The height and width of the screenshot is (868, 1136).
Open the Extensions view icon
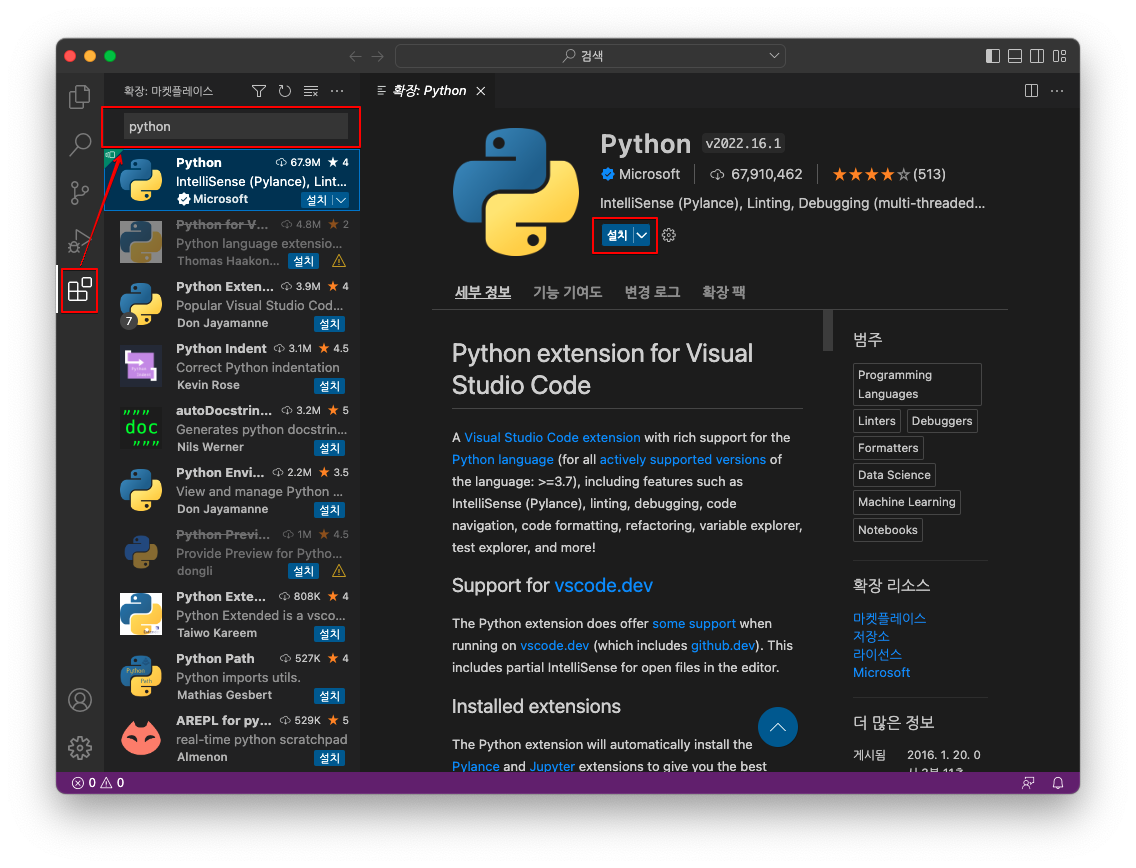coord(80,289)
